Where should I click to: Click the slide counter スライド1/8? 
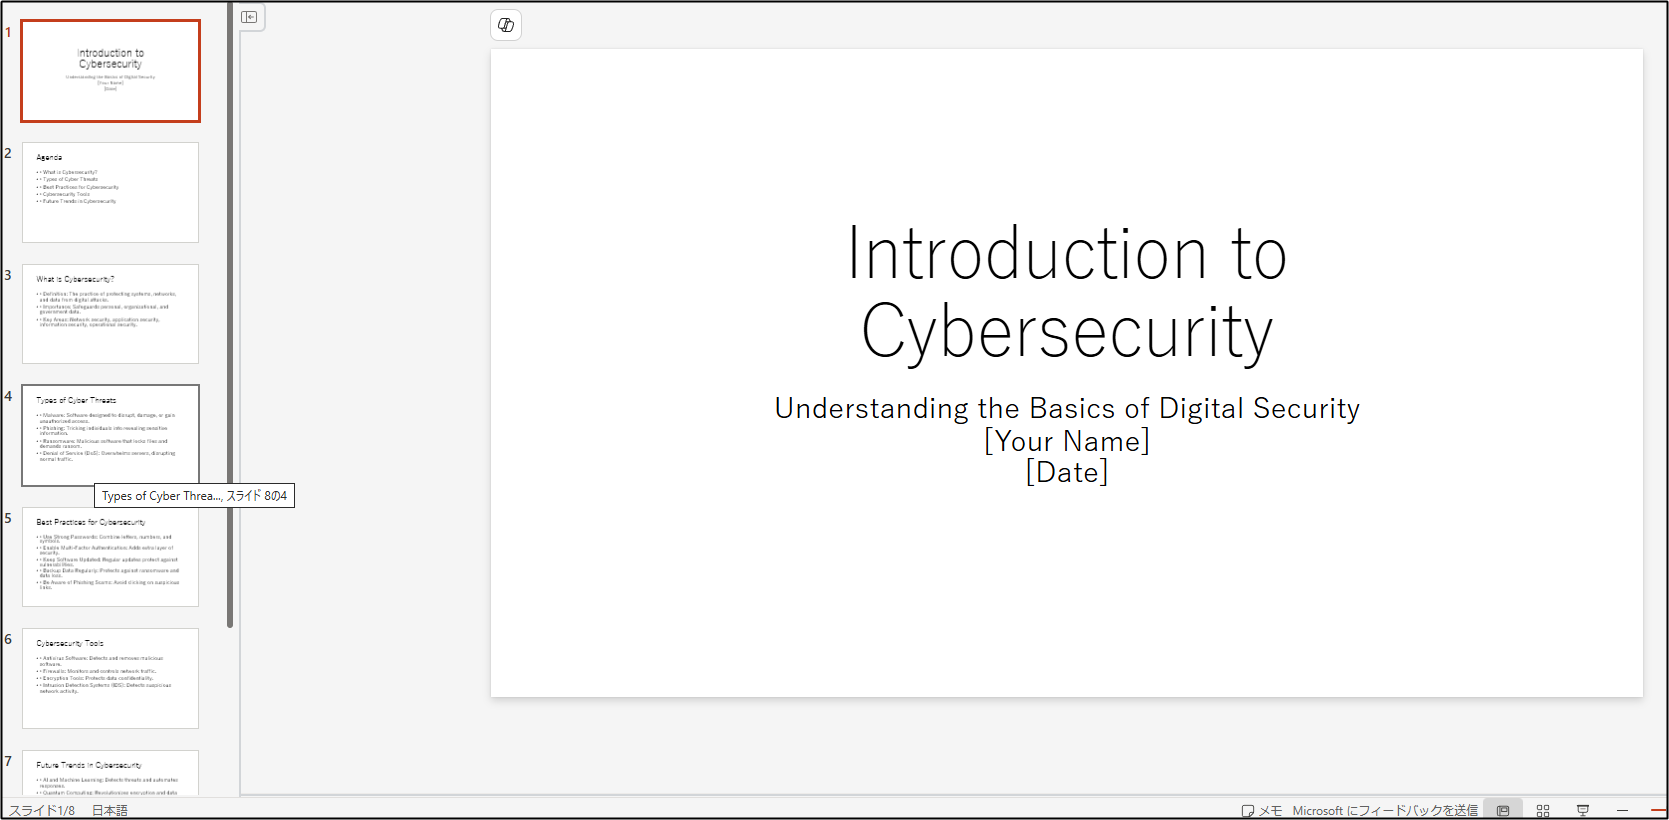42,810
